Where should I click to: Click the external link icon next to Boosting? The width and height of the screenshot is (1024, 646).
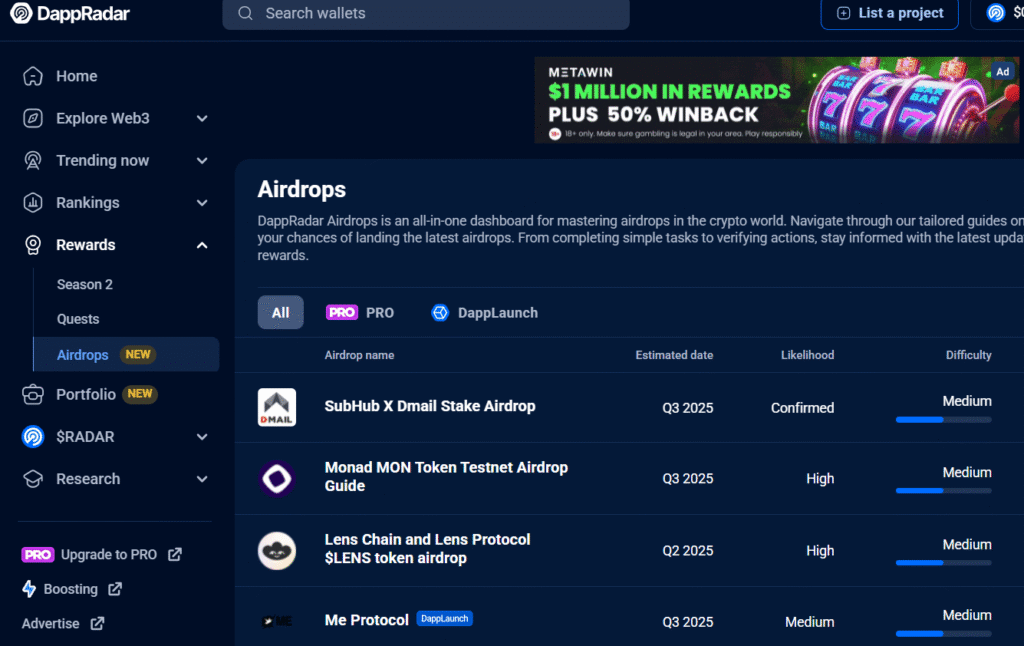(115, 589)
